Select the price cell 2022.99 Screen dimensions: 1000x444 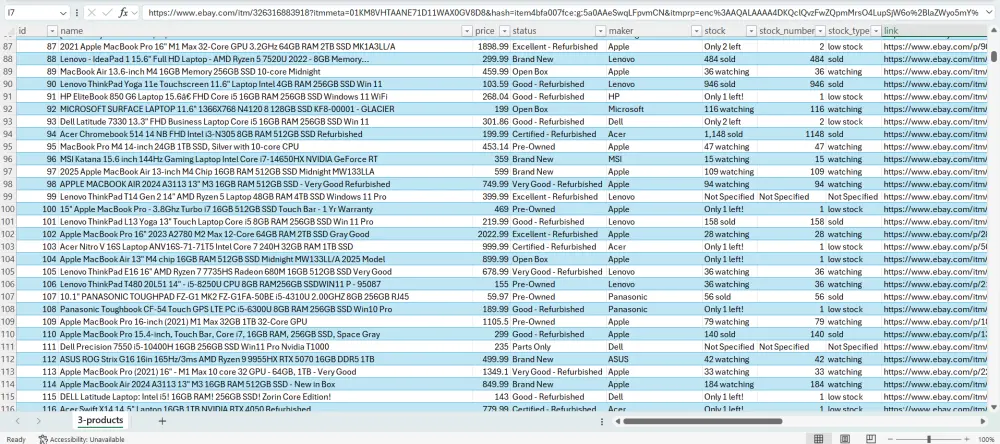pos(492,234)
